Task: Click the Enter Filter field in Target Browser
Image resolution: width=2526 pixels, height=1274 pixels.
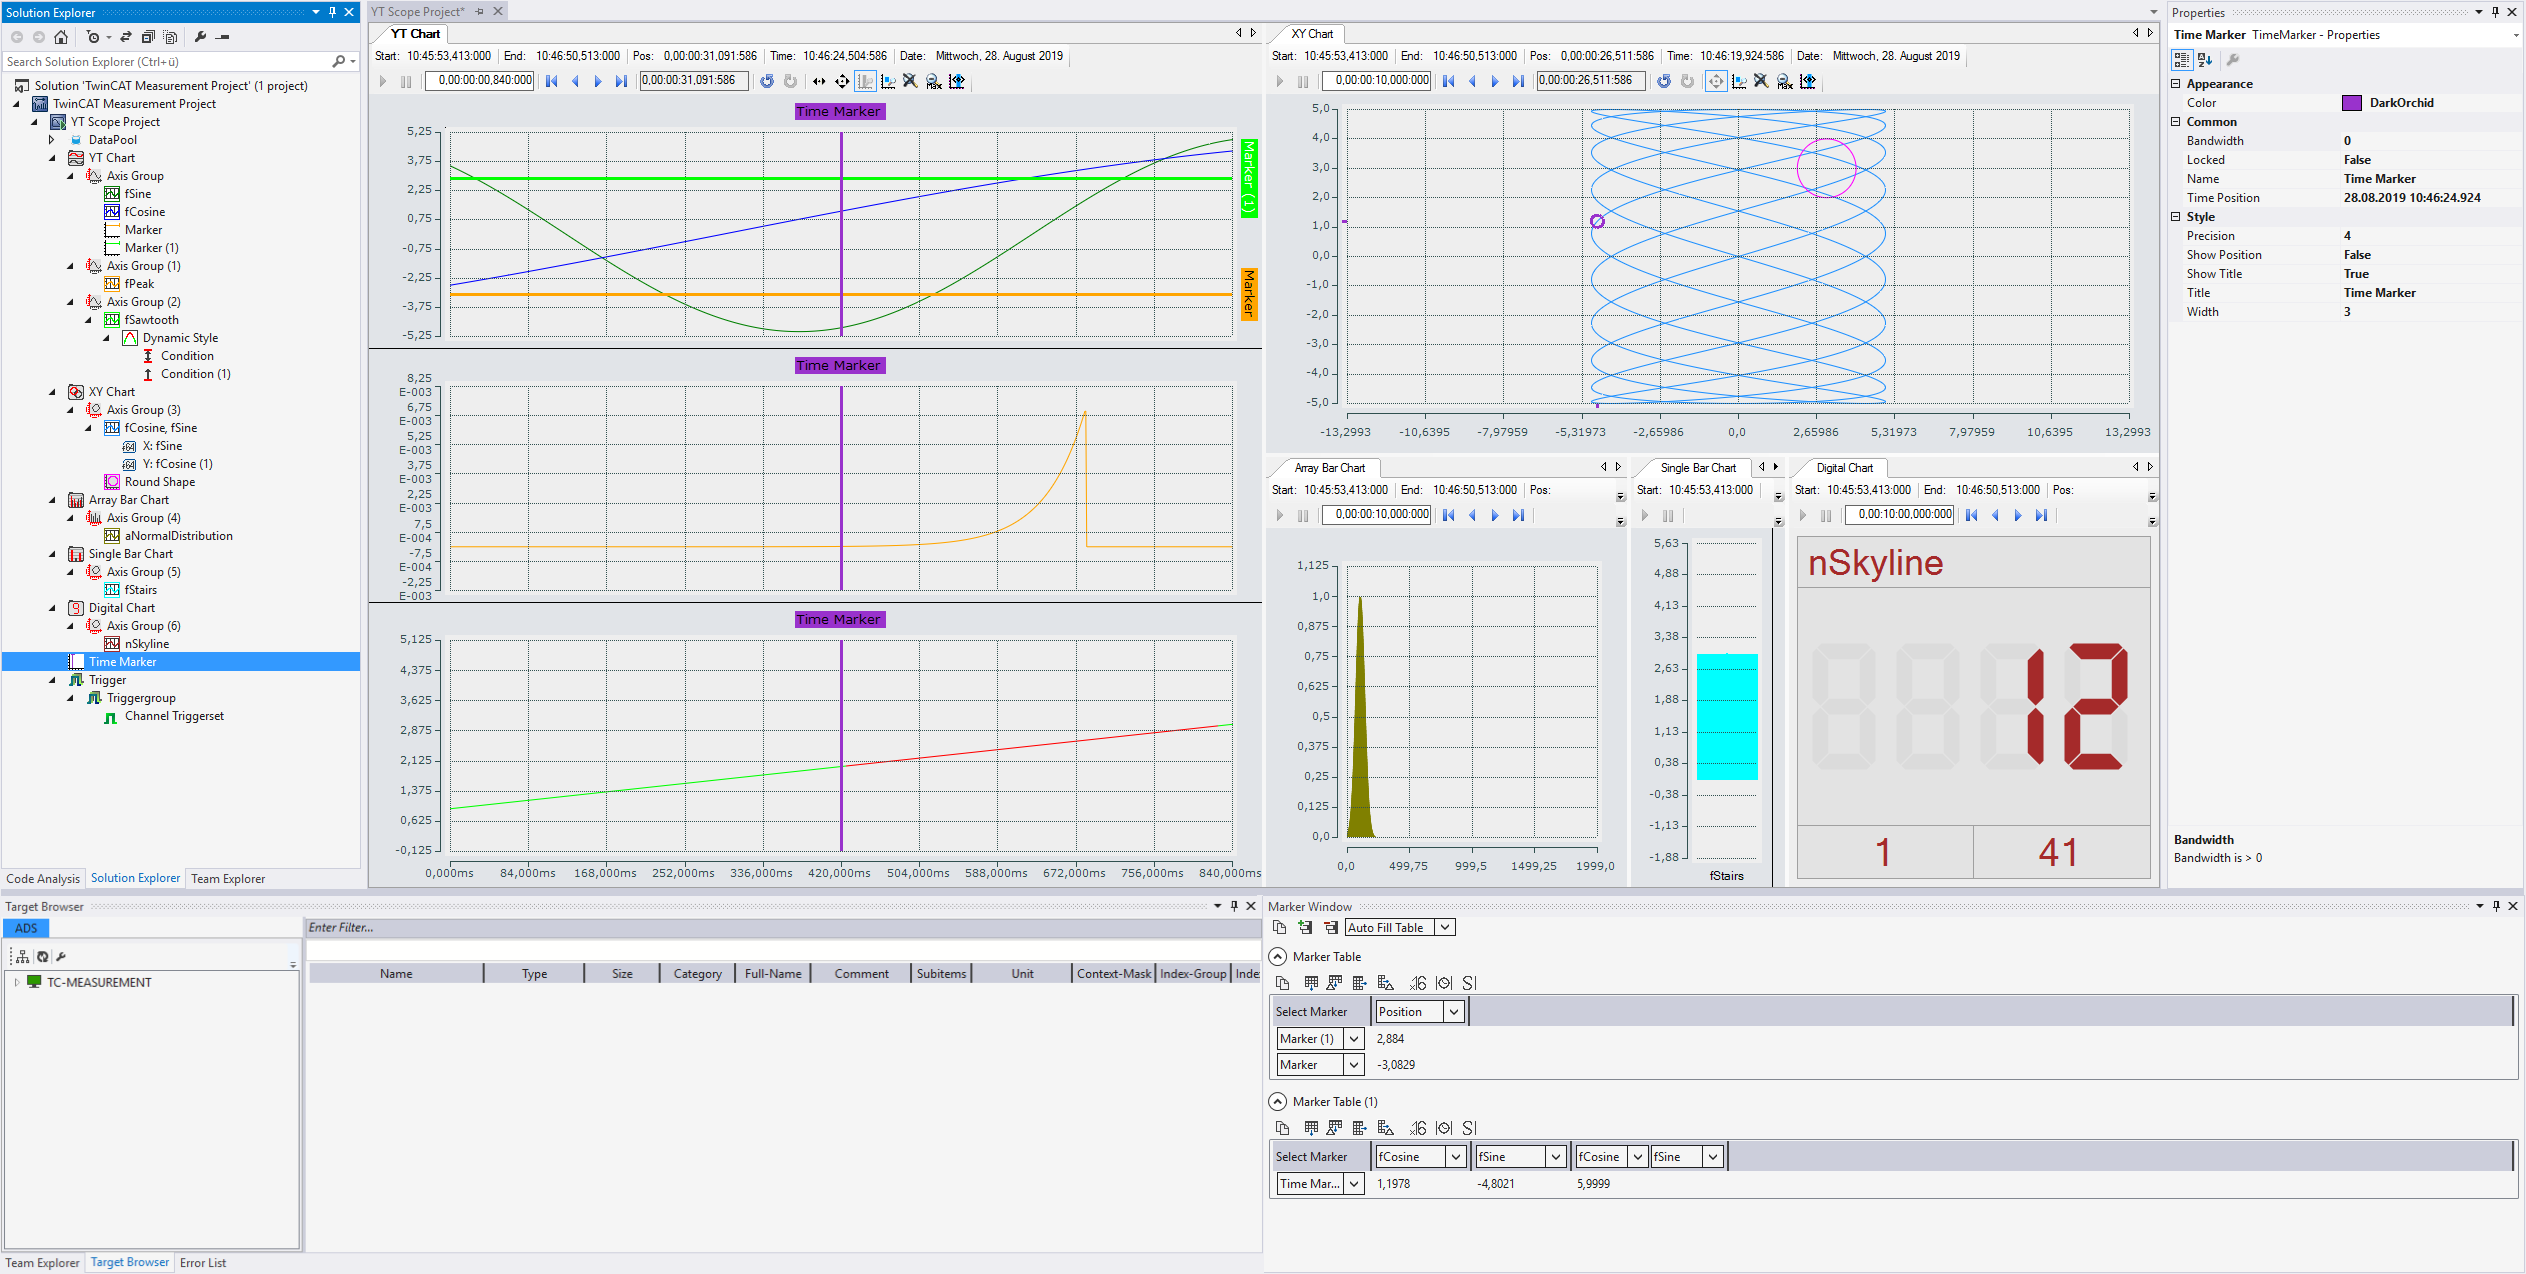Action: pos(782,928)
